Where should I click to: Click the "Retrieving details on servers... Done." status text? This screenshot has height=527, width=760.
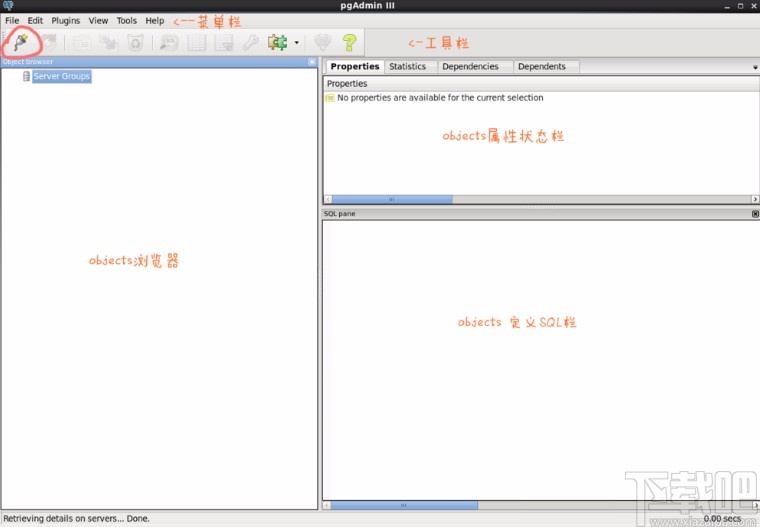(76, 519)
